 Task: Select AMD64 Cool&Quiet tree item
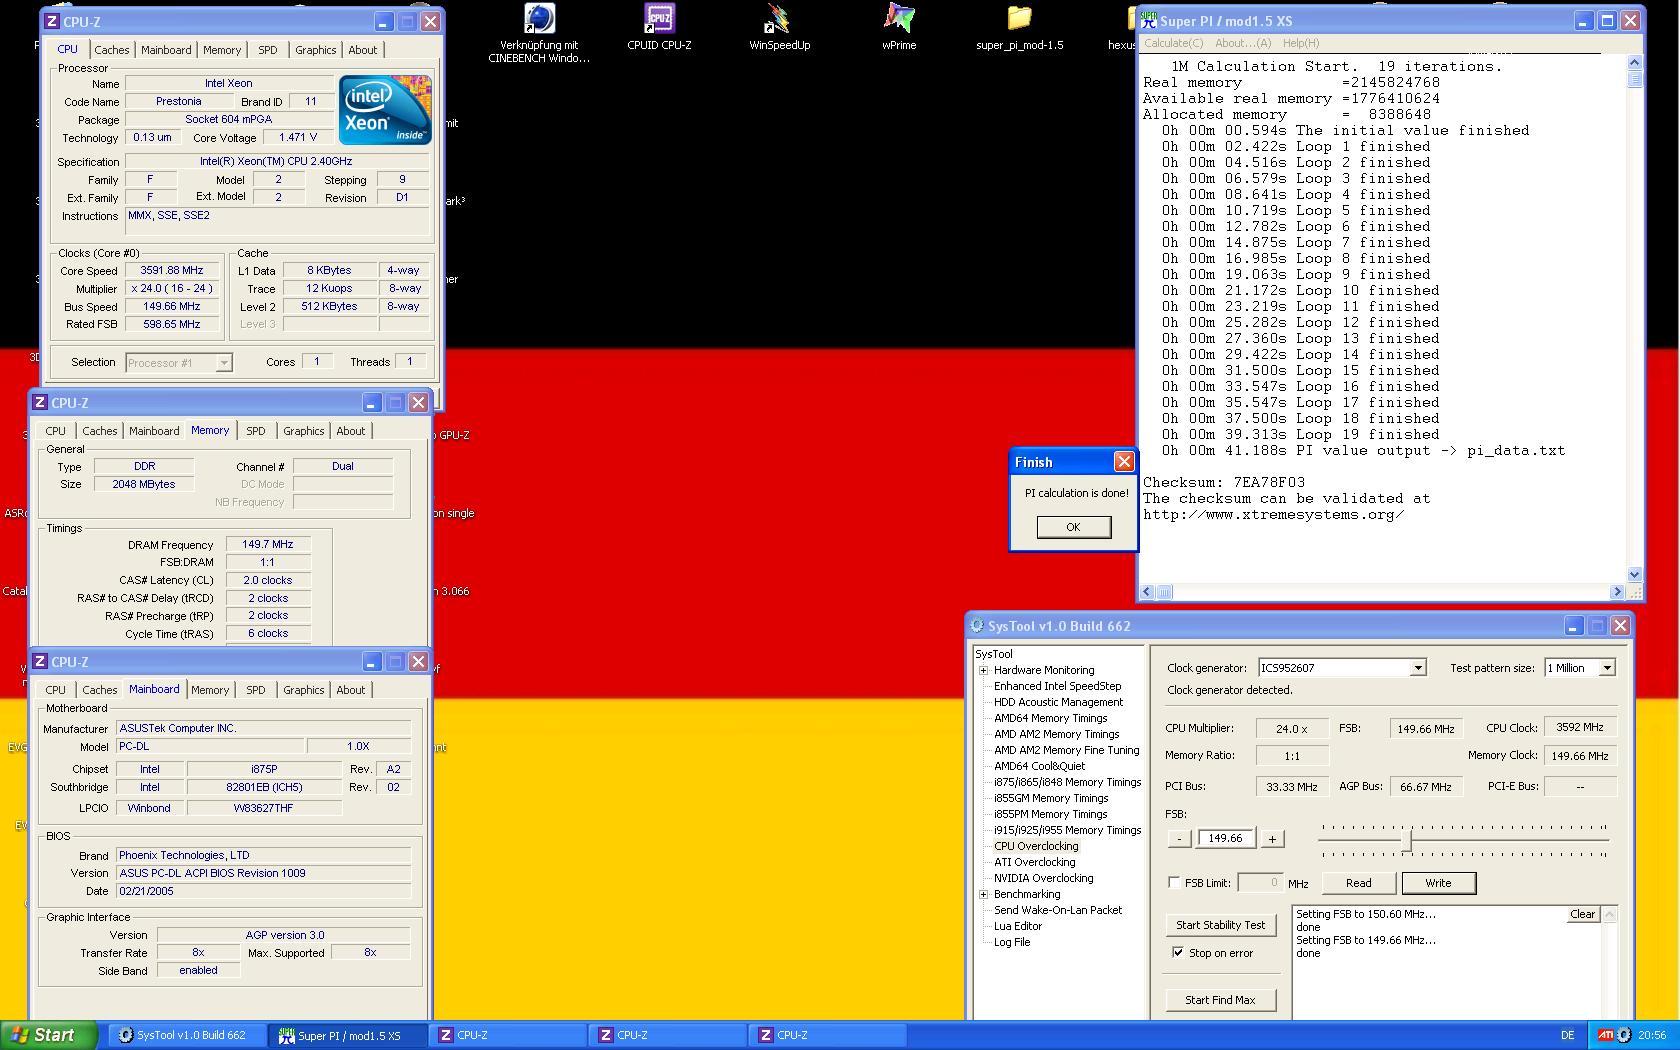tap(1039, 766)
